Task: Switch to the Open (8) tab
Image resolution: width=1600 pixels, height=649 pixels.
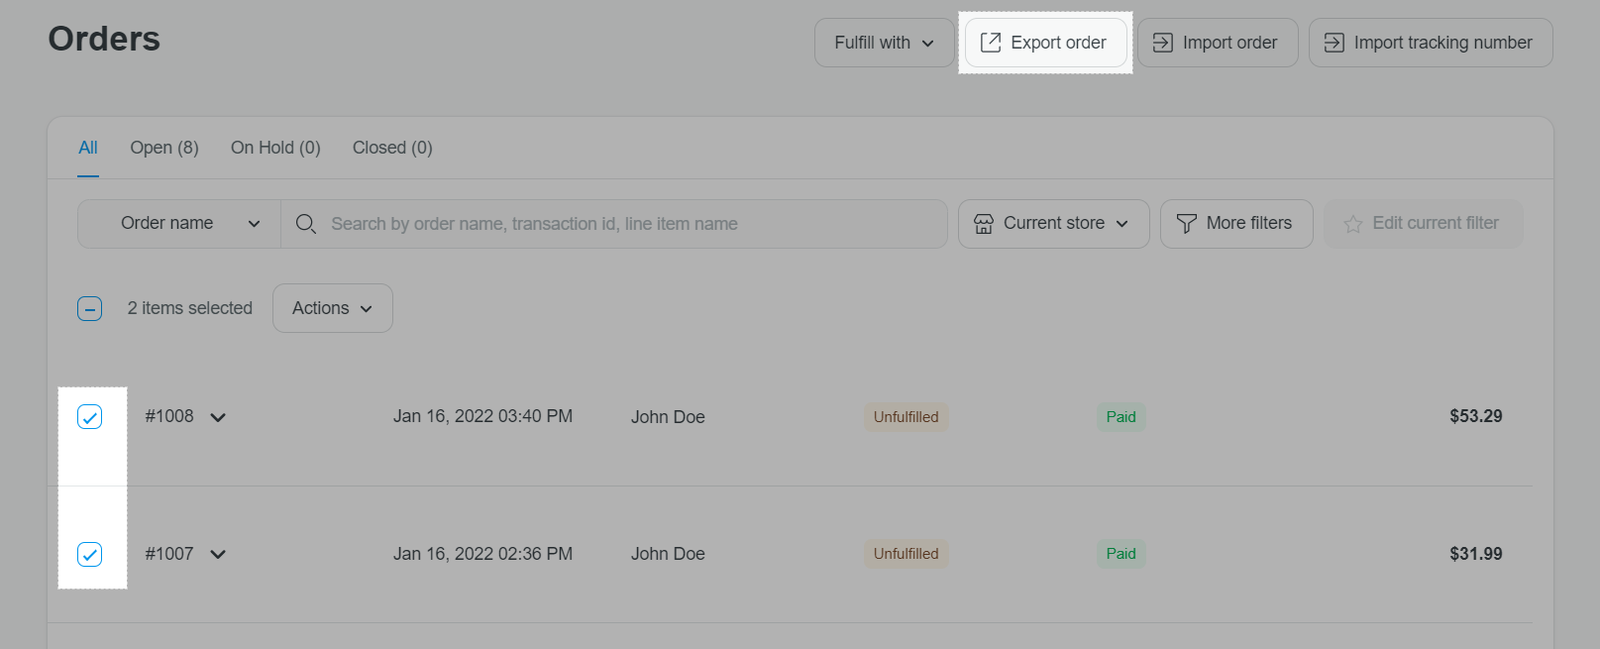Action: (164, 148)
